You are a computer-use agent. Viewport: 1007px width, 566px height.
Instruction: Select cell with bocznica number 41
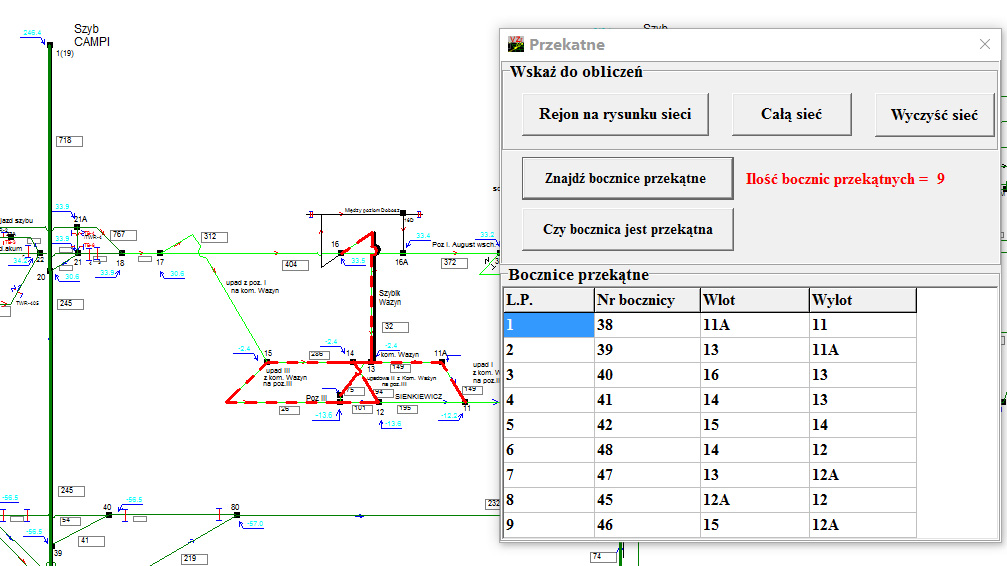[x=647, y=400]
